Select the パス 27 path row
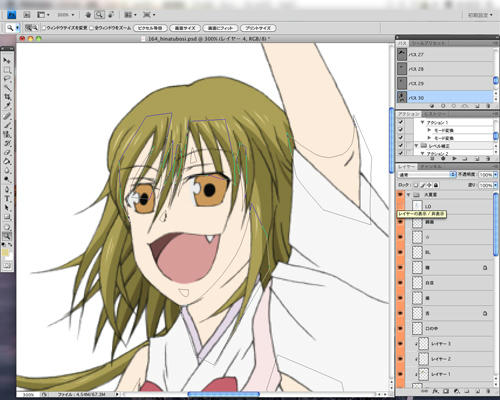Screen dimensions: 500x400 tap(445, 54)
